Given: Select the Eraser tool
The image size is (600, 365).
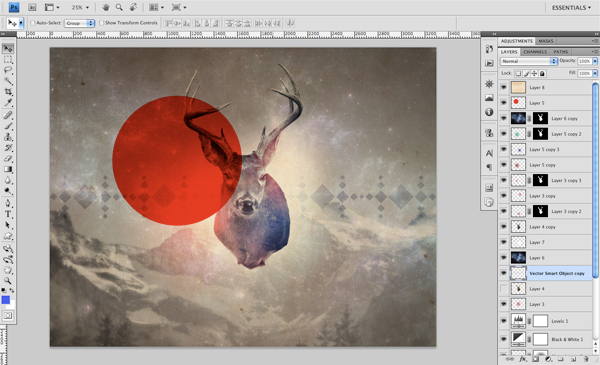Looking at the screenshot, I should 8,158.
